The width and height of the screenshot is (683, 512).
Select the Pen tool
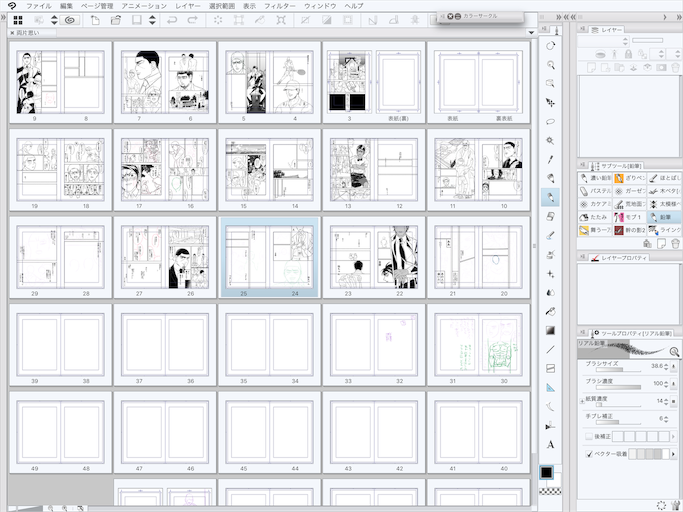click(551, 178)
